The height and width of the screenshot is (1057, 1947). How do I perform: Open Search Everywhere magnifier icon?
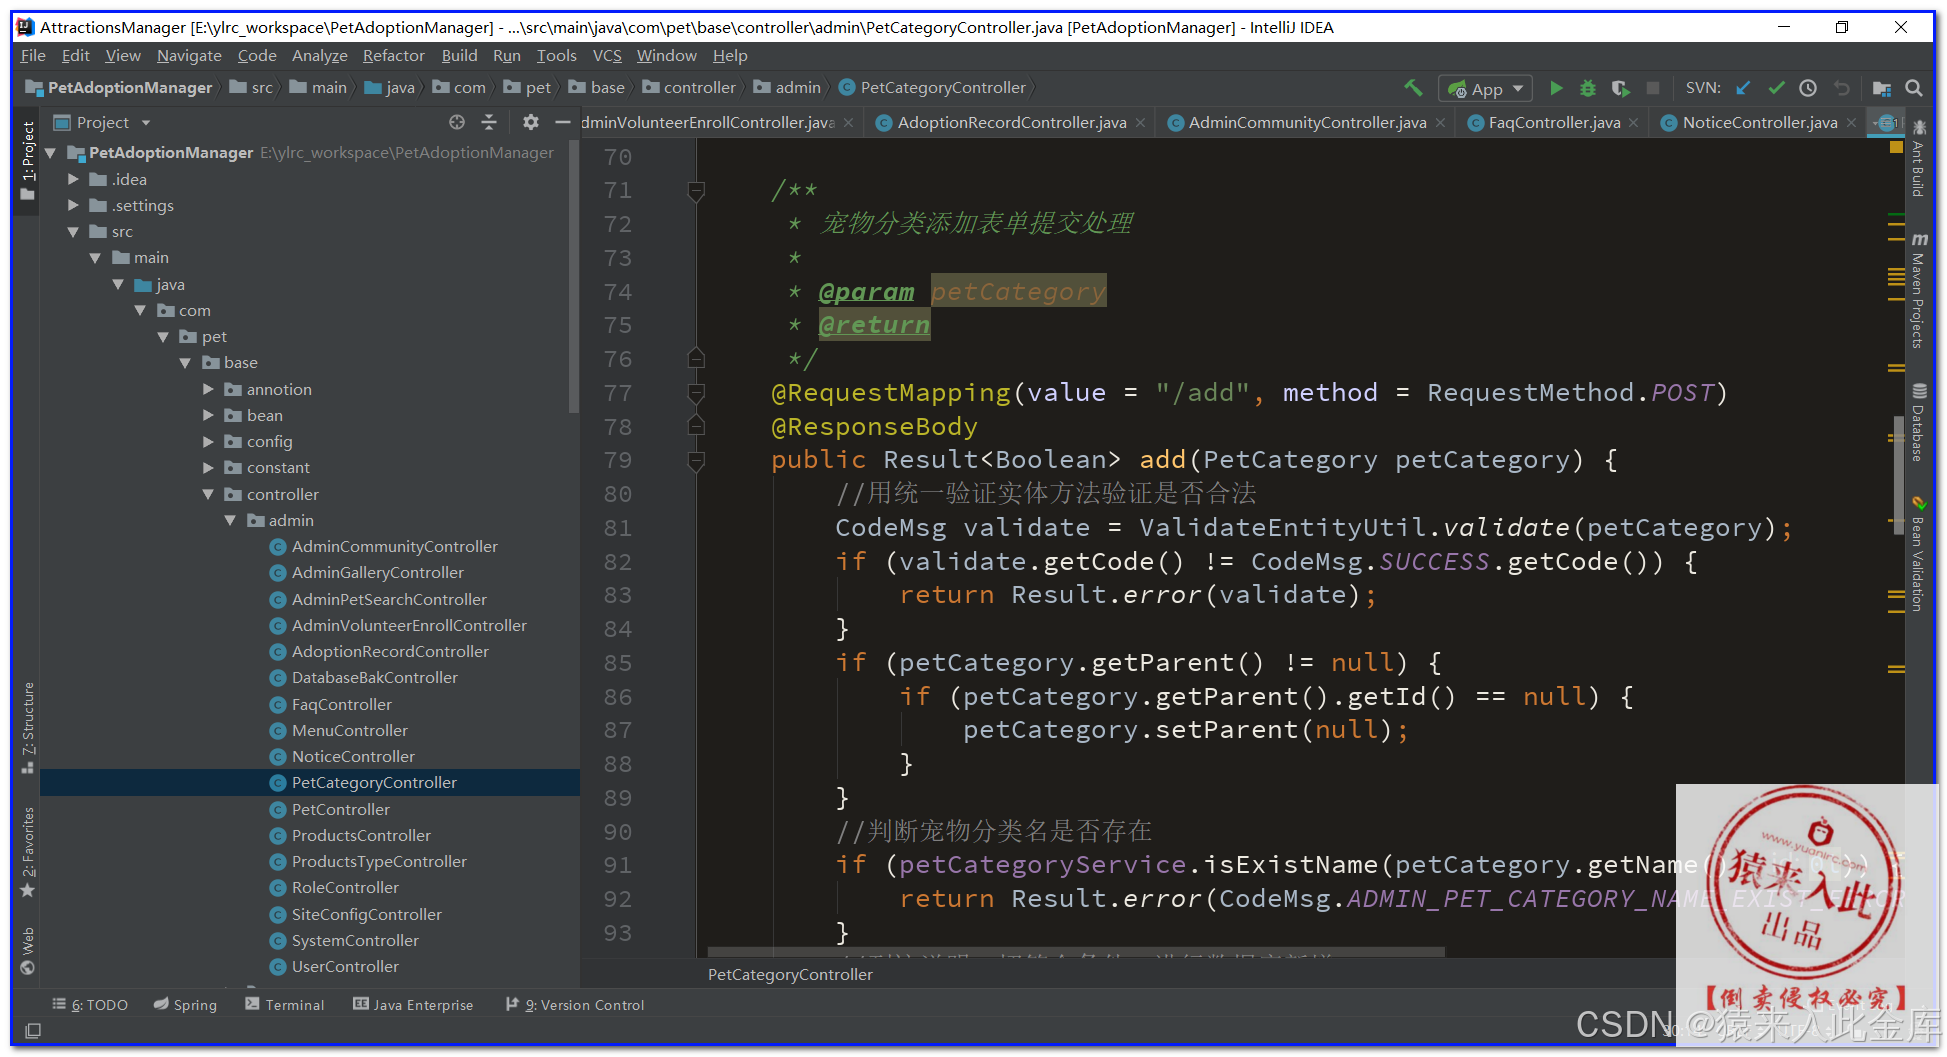[1914, 88]
